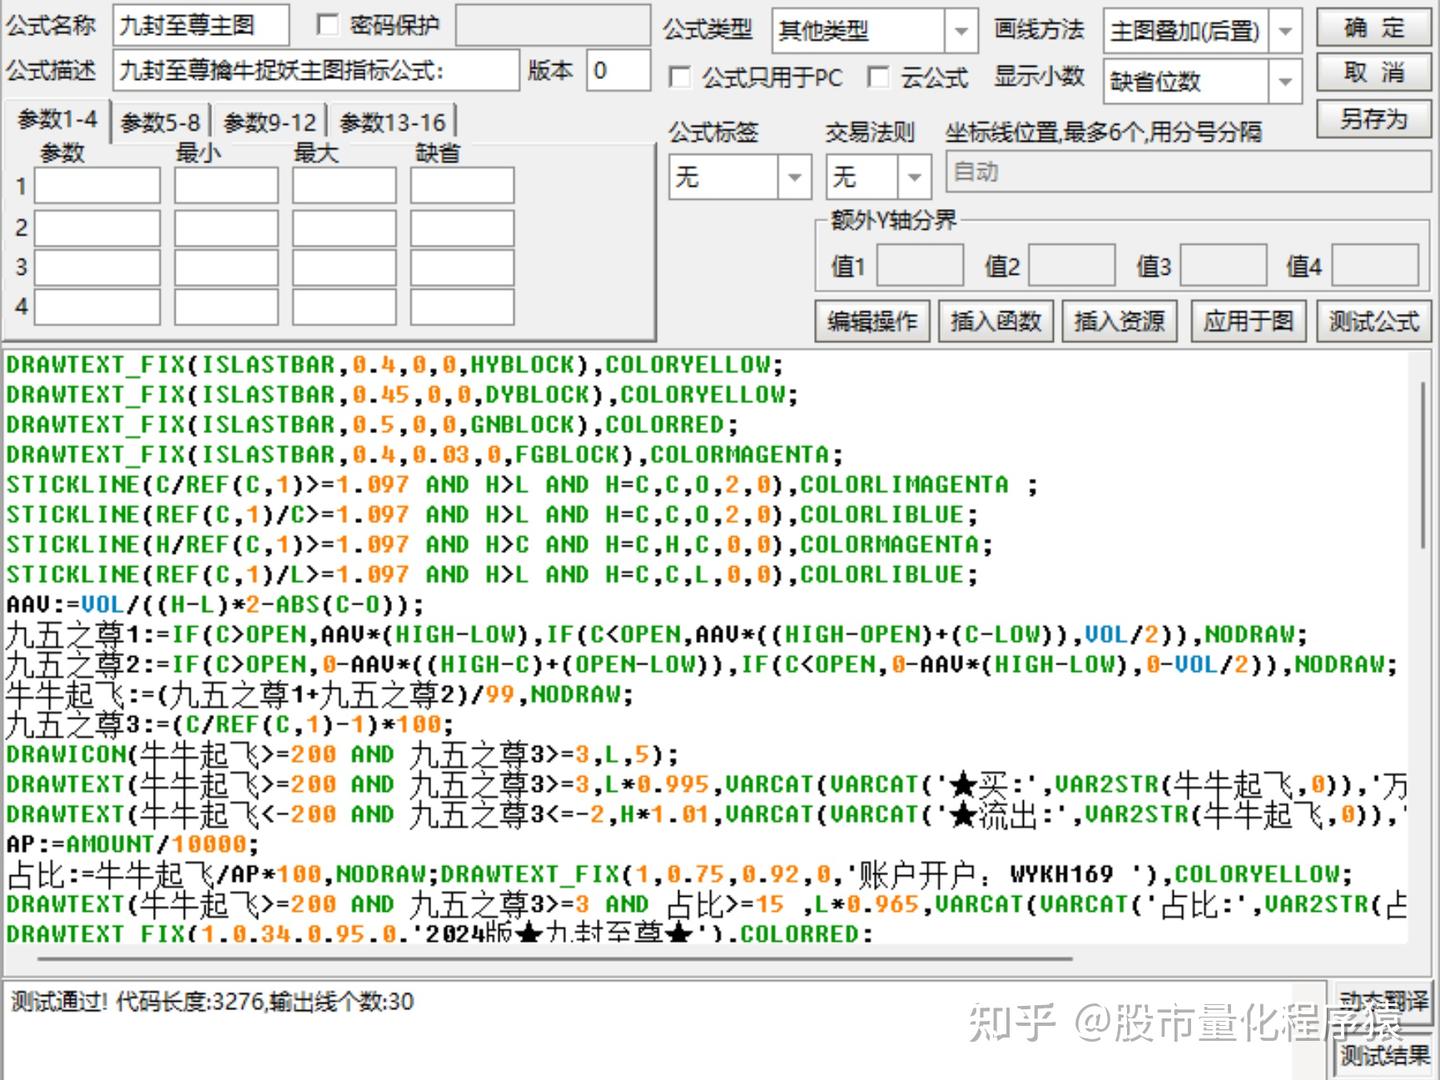Open the 编辑操作 menu button
The width and height of the screenshot is (1440, 1080).
pos(872,321)
